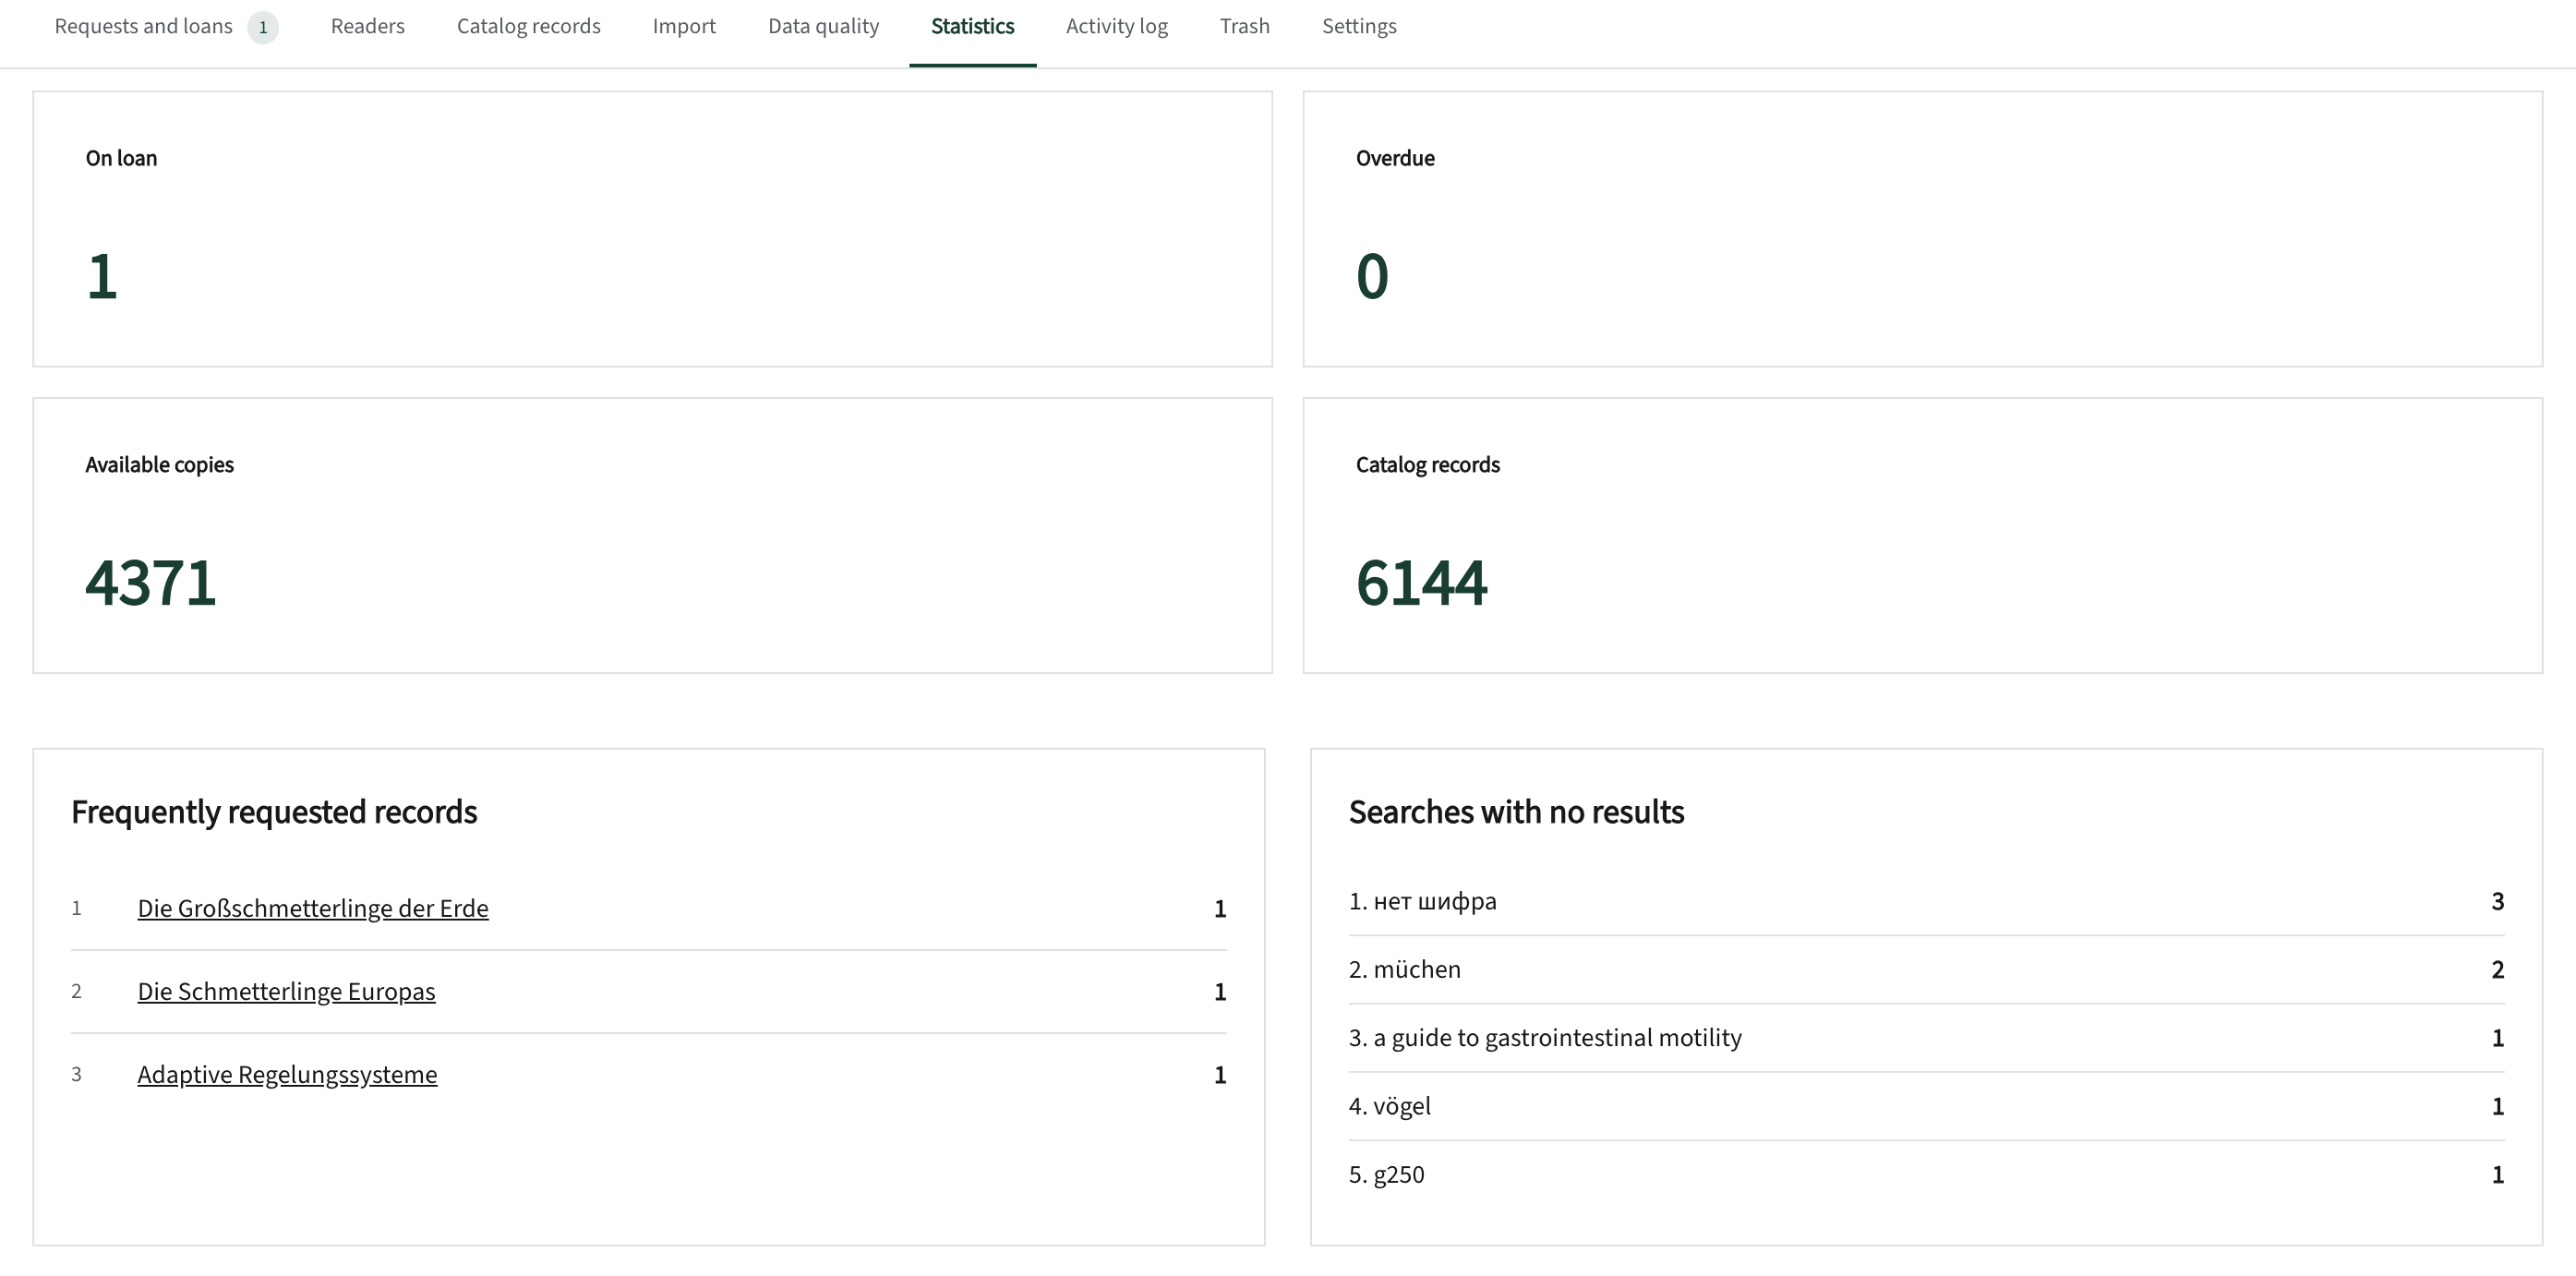
Task: Open the Data quality tab
Action: tap(823, 27)
